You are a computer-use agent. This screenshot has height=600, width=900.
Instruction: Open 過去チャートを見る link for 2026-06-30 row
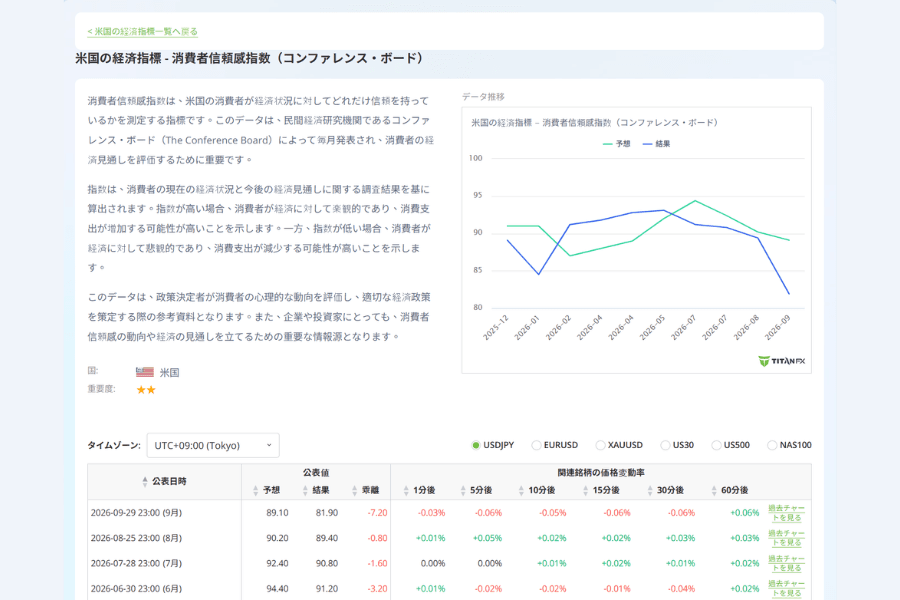[x=786, y=589]
